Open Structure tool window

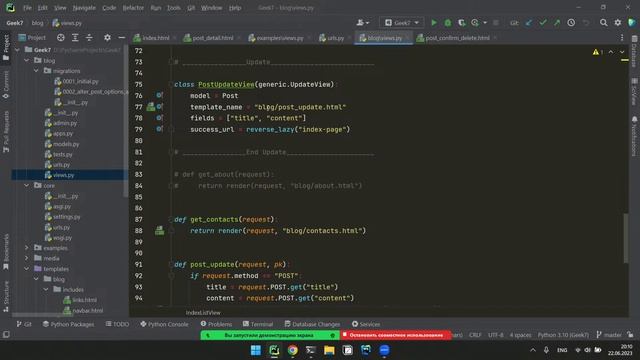pos(6,296)
